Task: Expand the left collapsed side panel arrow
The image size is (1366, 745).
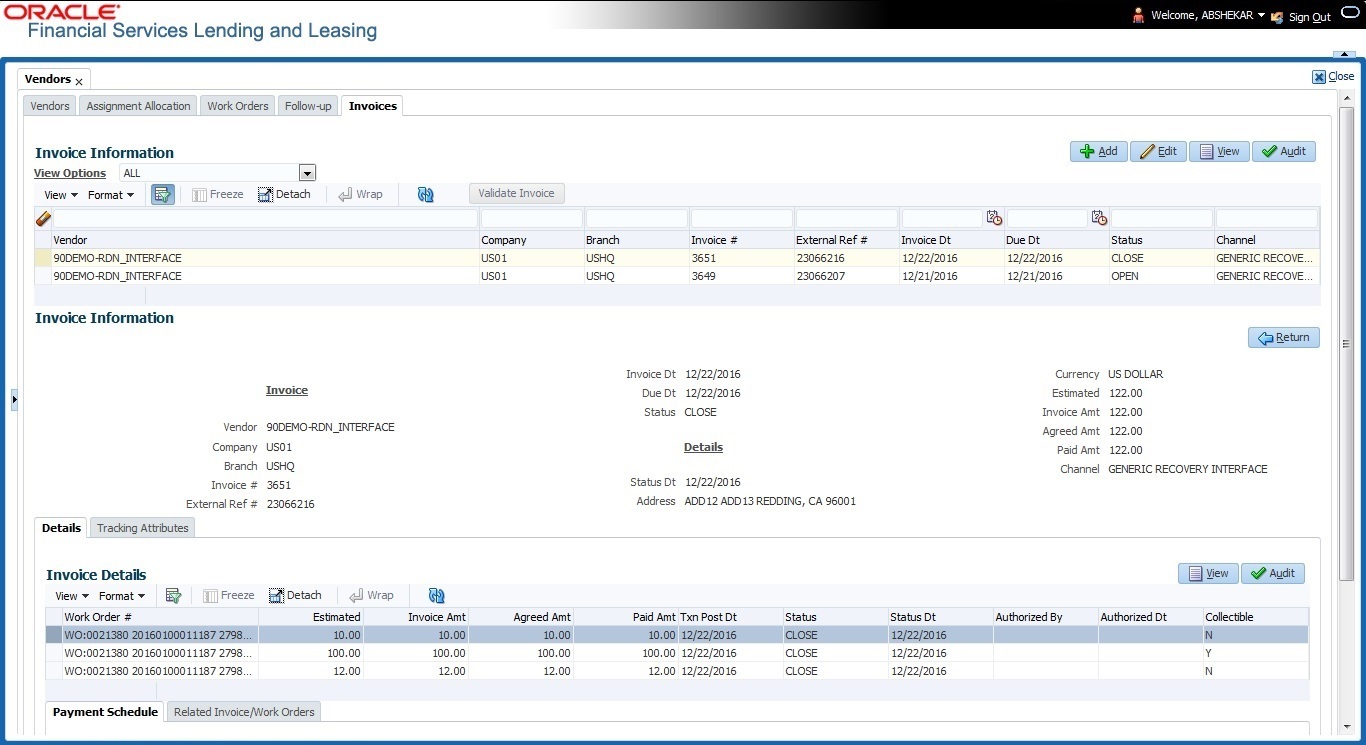Action: [x=14, y=400]
